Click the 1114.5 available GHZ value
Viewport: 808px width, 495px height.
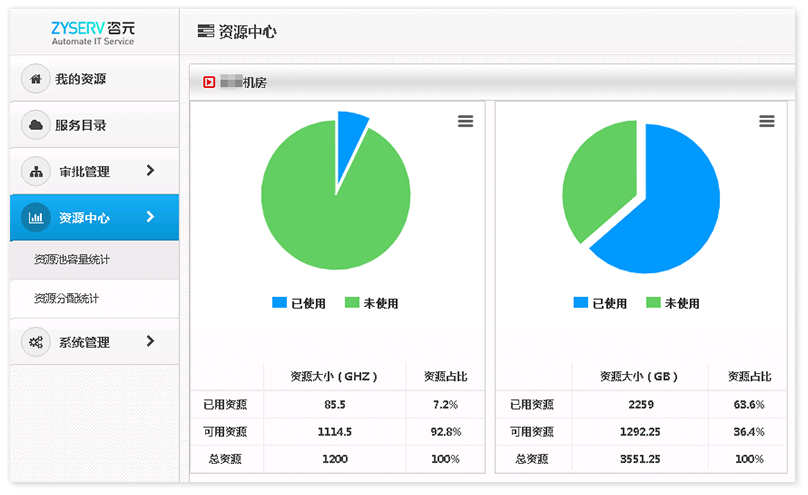335,432
